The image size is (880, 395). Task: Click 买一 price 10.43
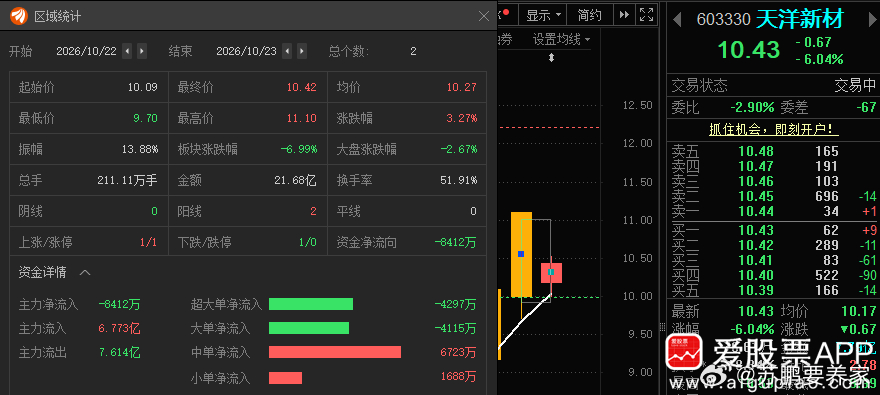point(756,231)
